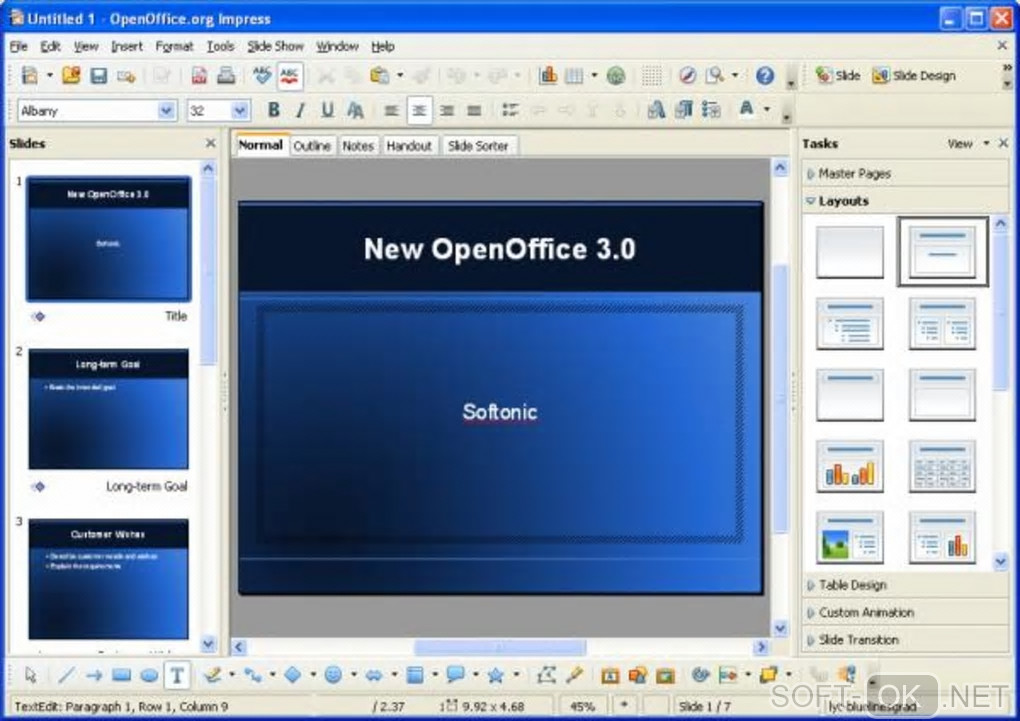Select the smiley Symbol Shapes tool
Screen dimensions: 1020x721
click(x=333, y=675)
